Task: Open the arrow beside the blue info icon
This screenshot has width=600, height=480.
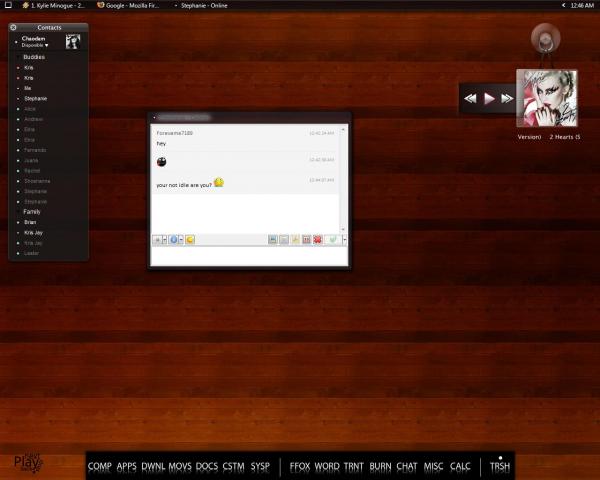Action: [x=181, y=240]
